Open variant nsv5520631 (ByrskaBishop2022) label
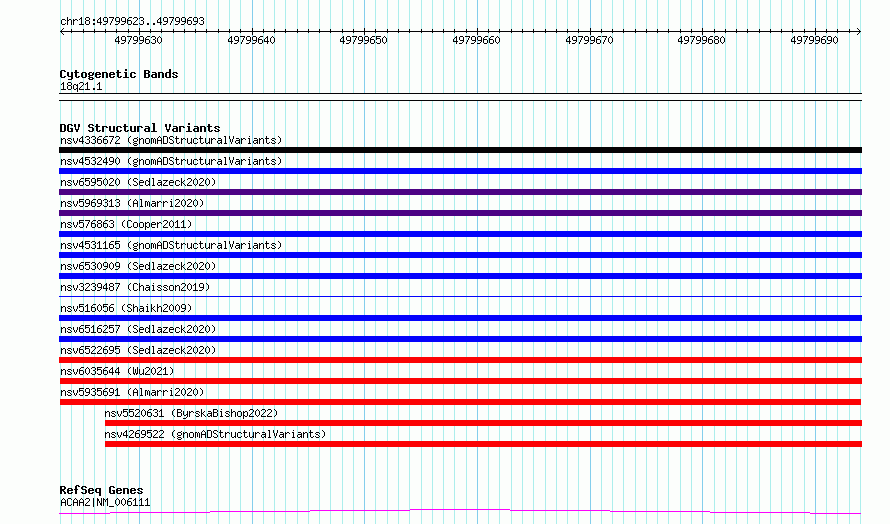The width and height of the screenshot is (890, 524). pyautogui.click(x=191, y=413)
